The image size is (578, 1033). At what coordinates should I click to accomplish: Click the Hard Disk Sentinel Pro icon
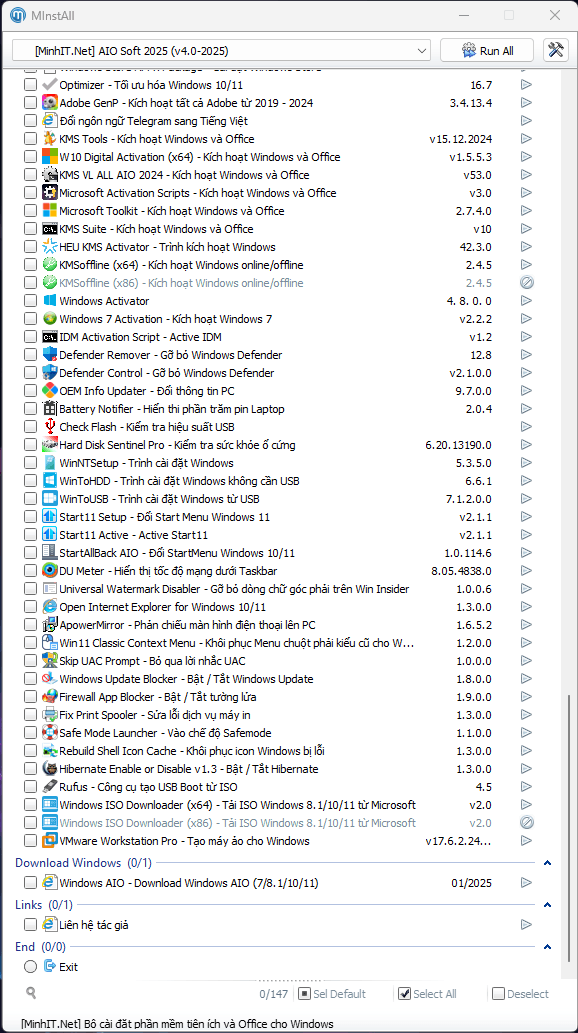tap(49, 445)
